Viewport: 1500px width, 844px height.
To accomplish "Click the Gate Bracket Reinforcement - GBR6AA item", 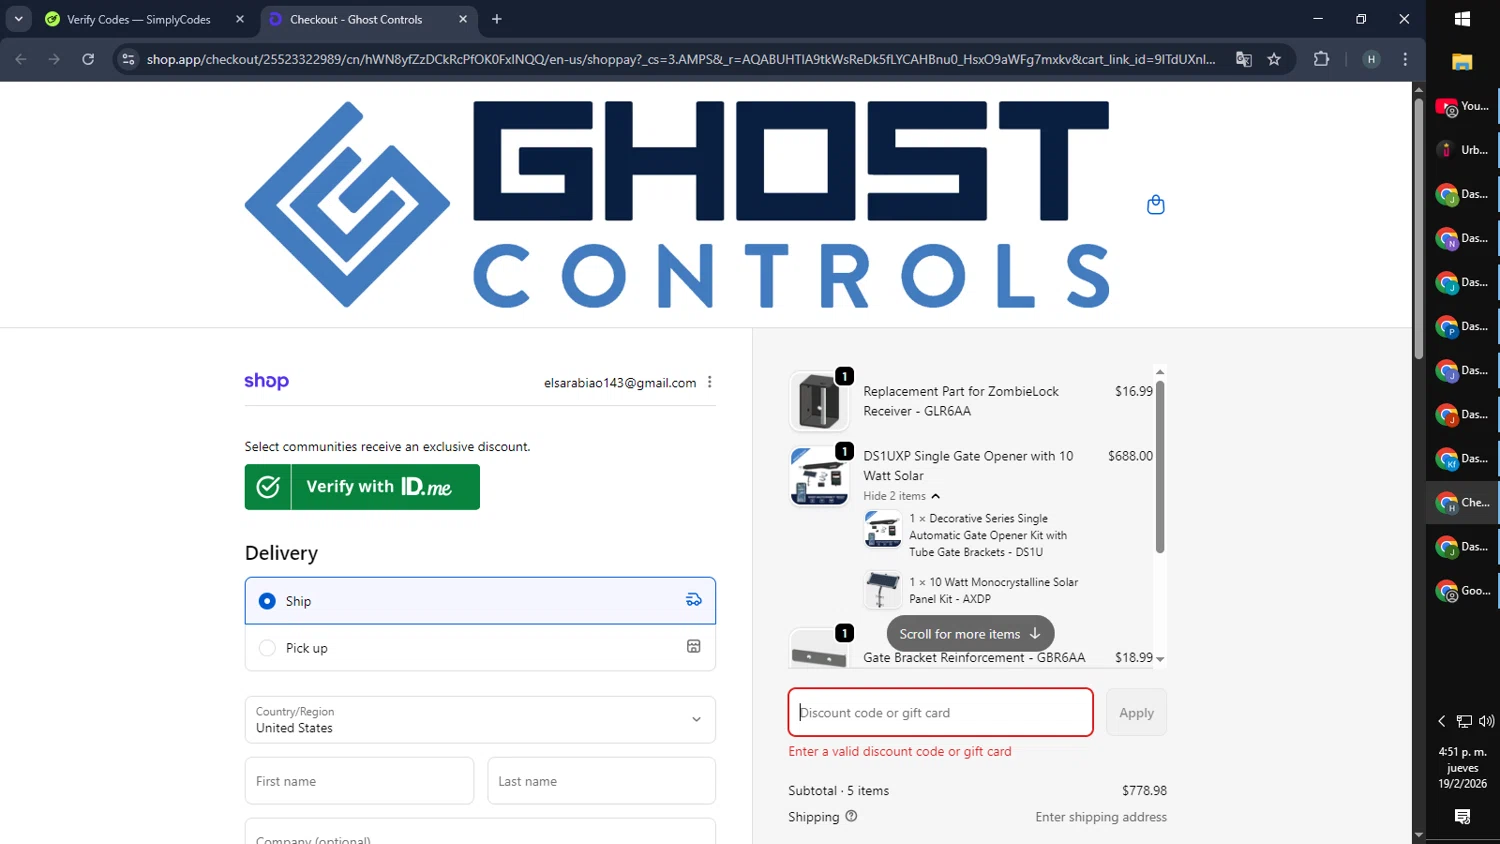I will [974, 657].
